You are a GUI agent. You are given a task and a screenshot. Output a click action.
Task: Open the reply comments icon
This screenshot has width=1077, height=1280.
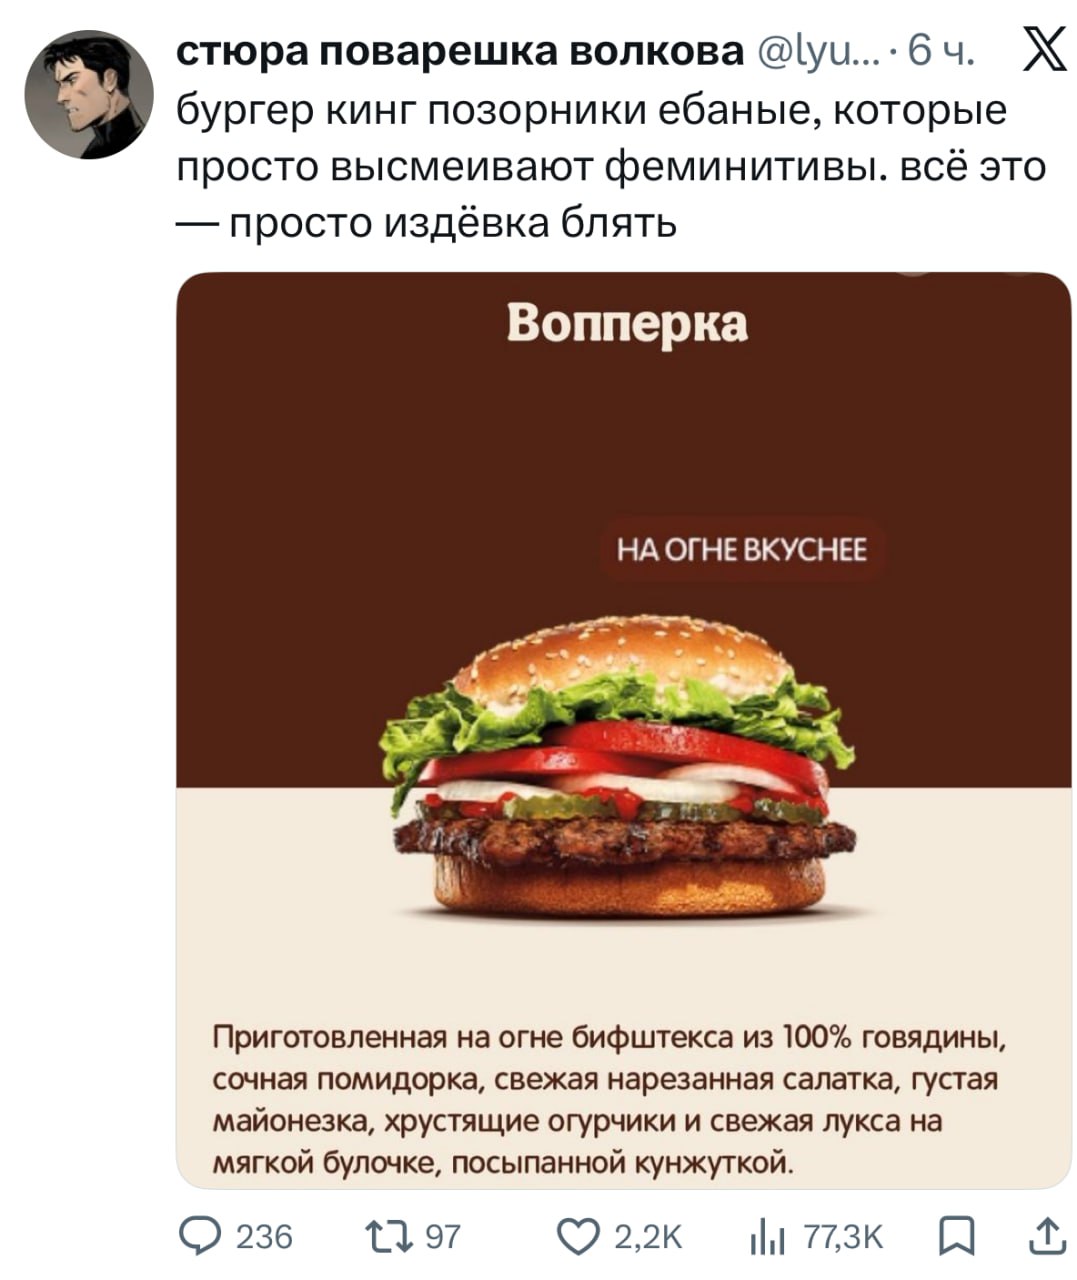199,1238
